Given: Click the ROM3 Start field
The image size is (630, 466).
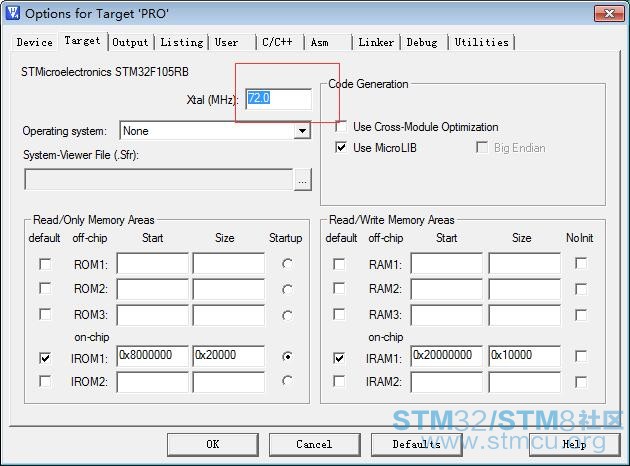Looking at the screenshot, I should [152, 315].
